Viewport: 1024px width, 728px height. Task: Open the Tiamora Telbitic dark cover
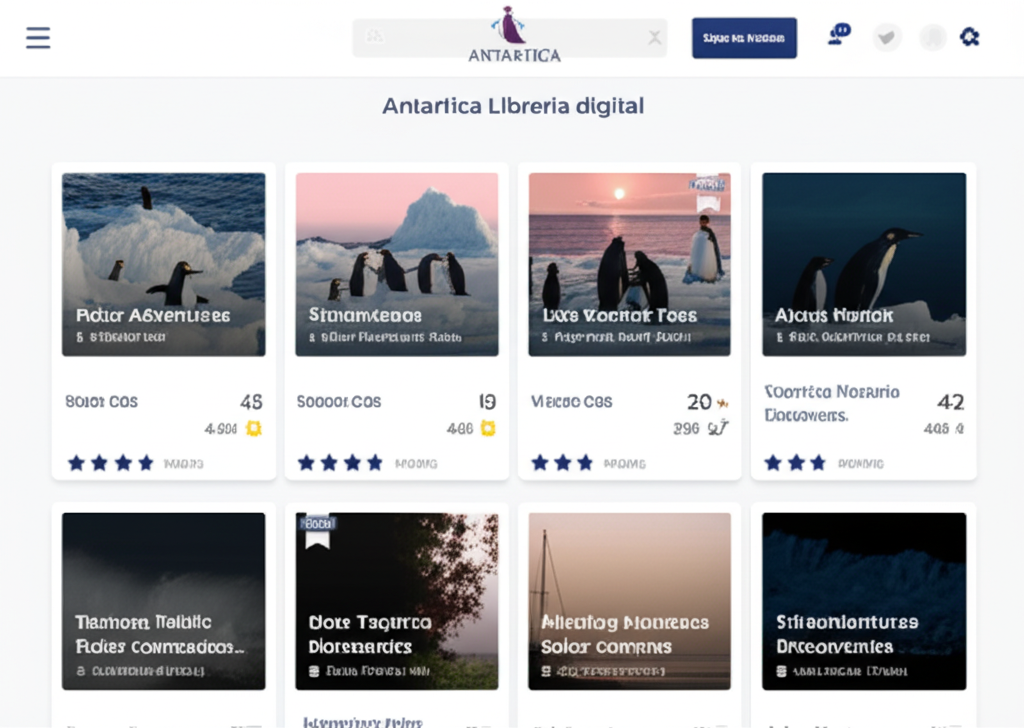point(164,601)
